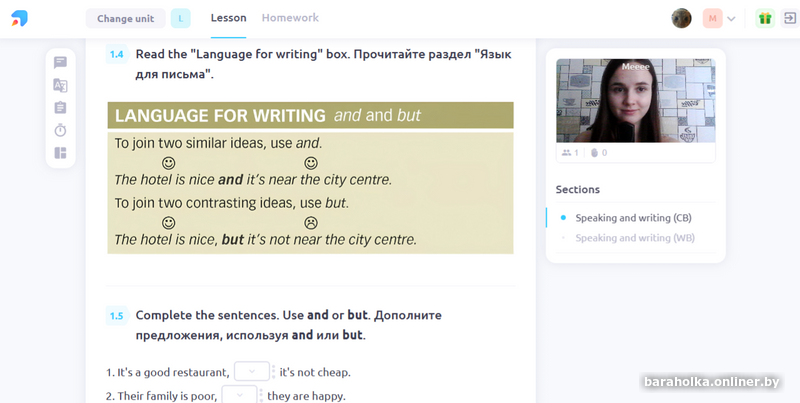Switch to the Homework tab

click(290, 18)
